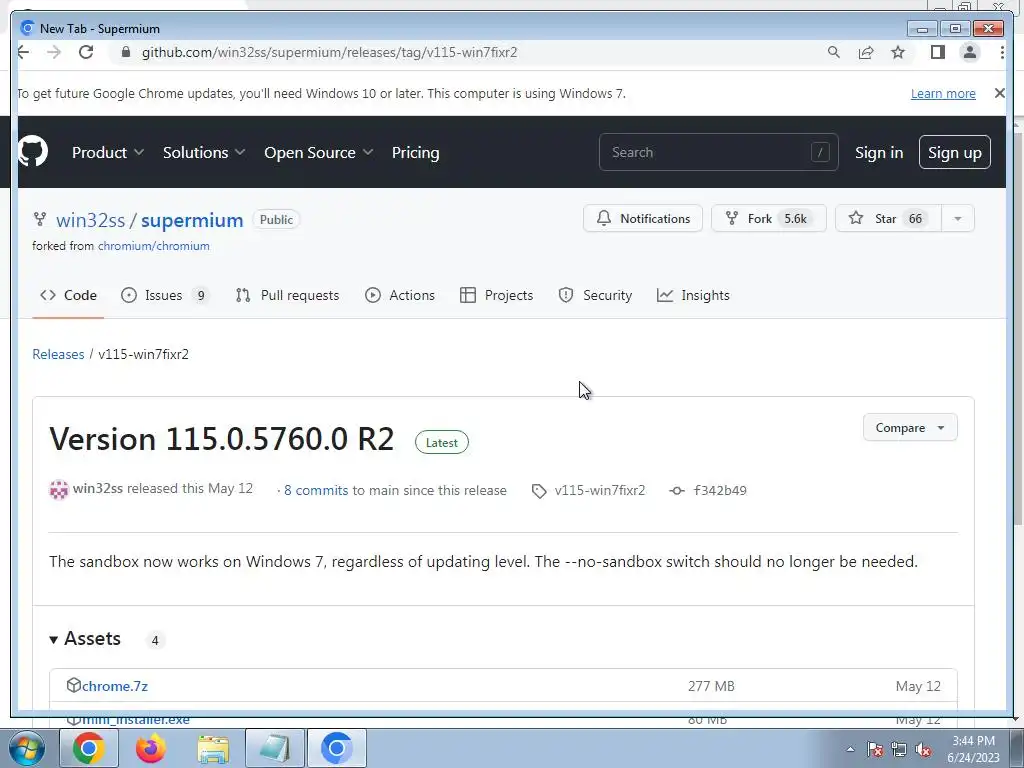Click the fork icon beside win32ss

point(40,219)
